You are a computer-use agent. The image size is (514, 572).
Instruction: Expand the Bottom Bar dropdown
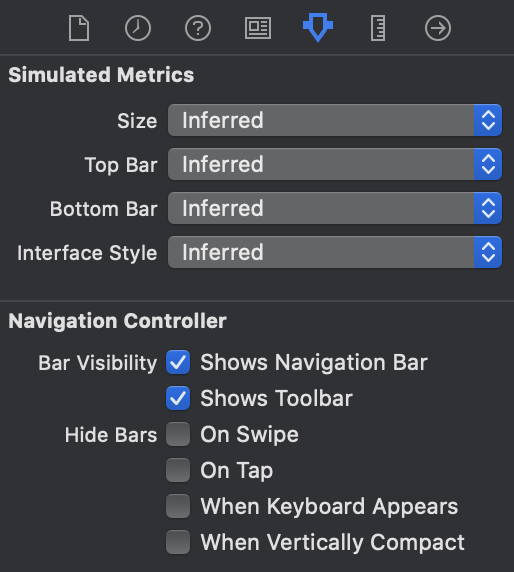pos(335,208)
